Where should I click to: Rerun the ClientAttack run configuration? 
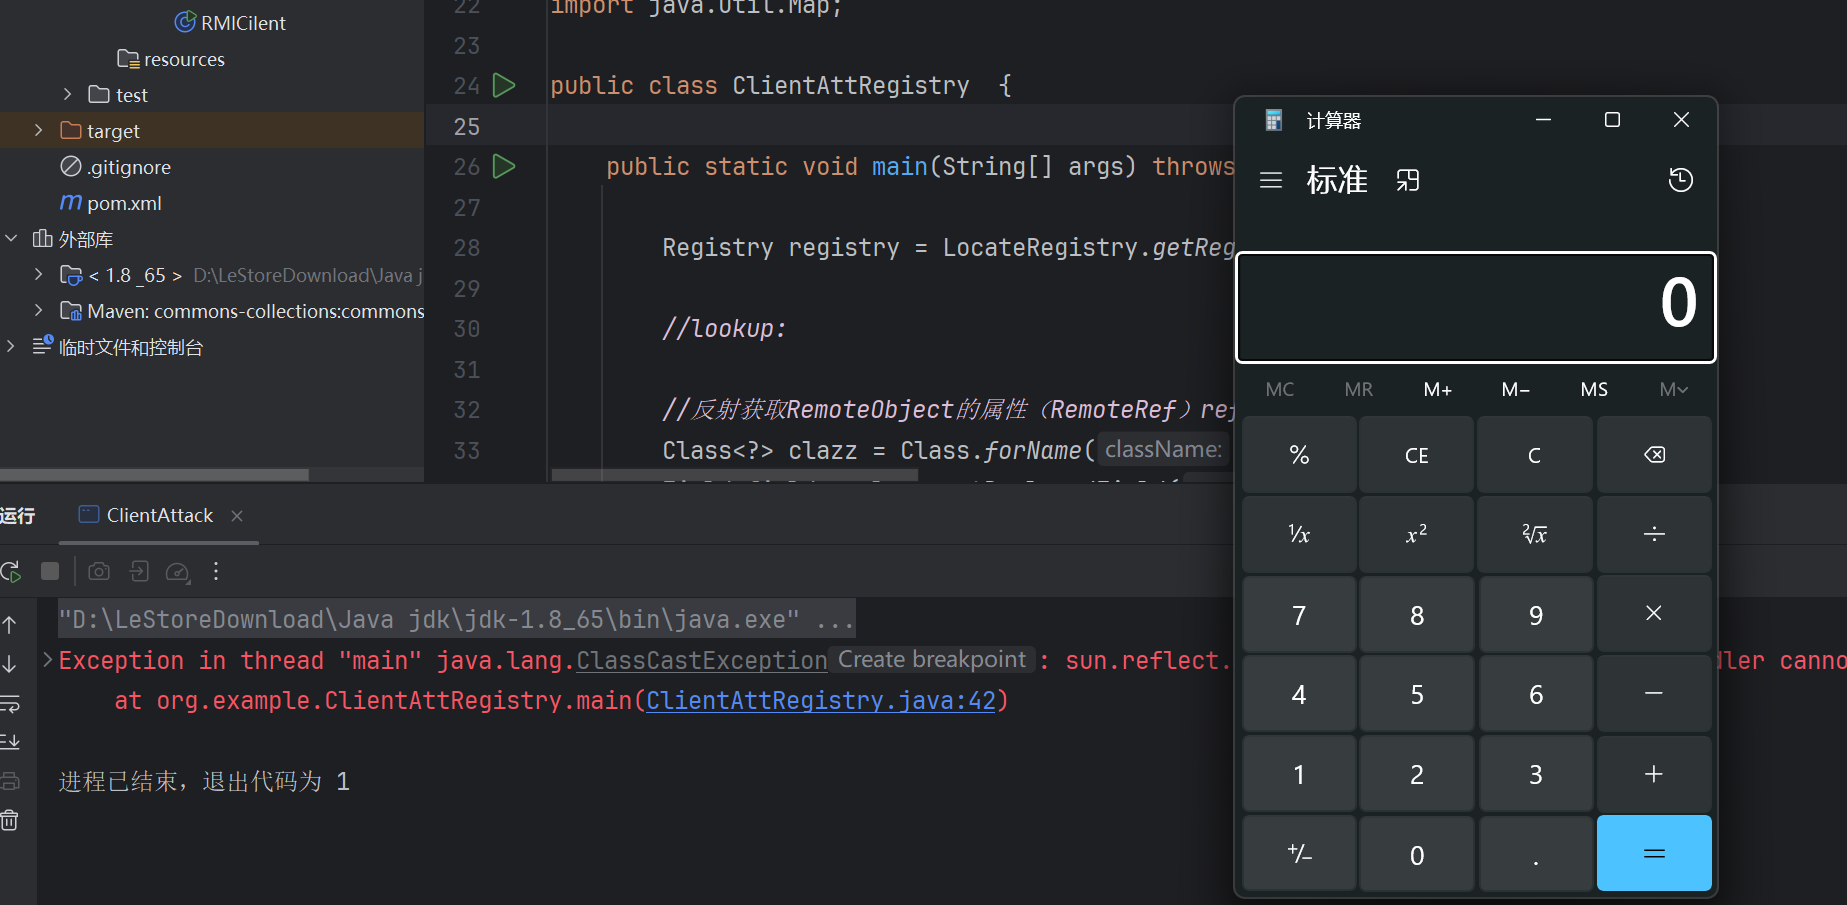pos(11,572)
